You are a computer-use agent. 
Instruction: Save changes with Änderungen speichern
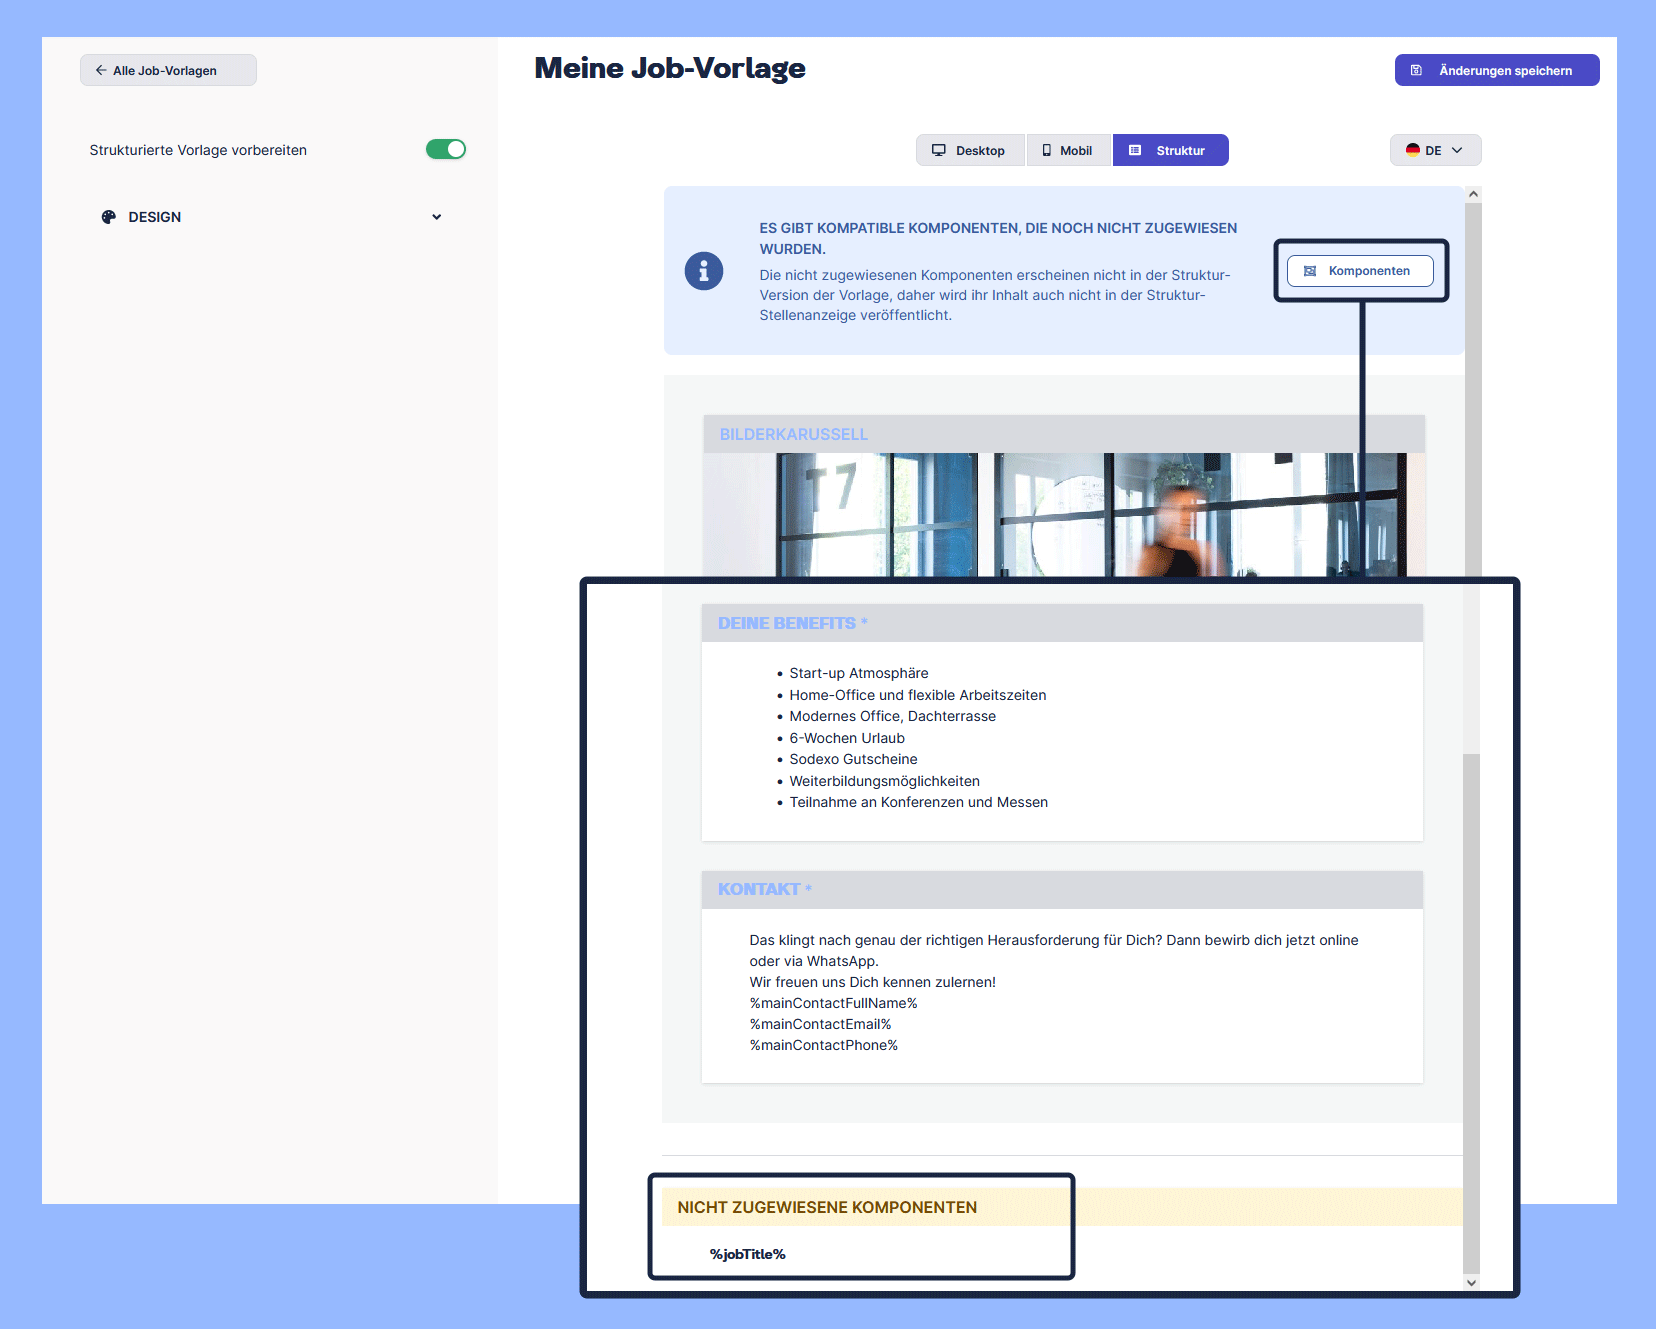pos(1496,71)
